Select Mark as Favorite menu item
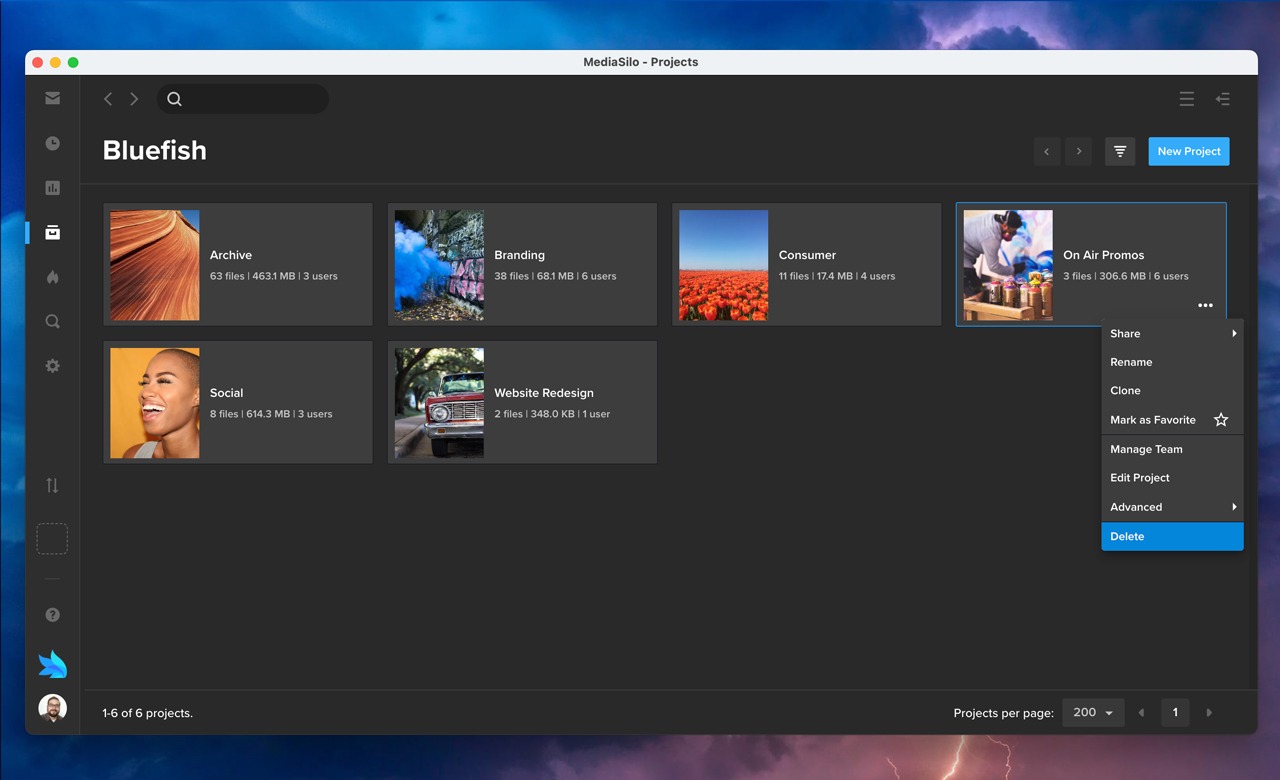1280x780 pixels. (x=1172, y=420)
